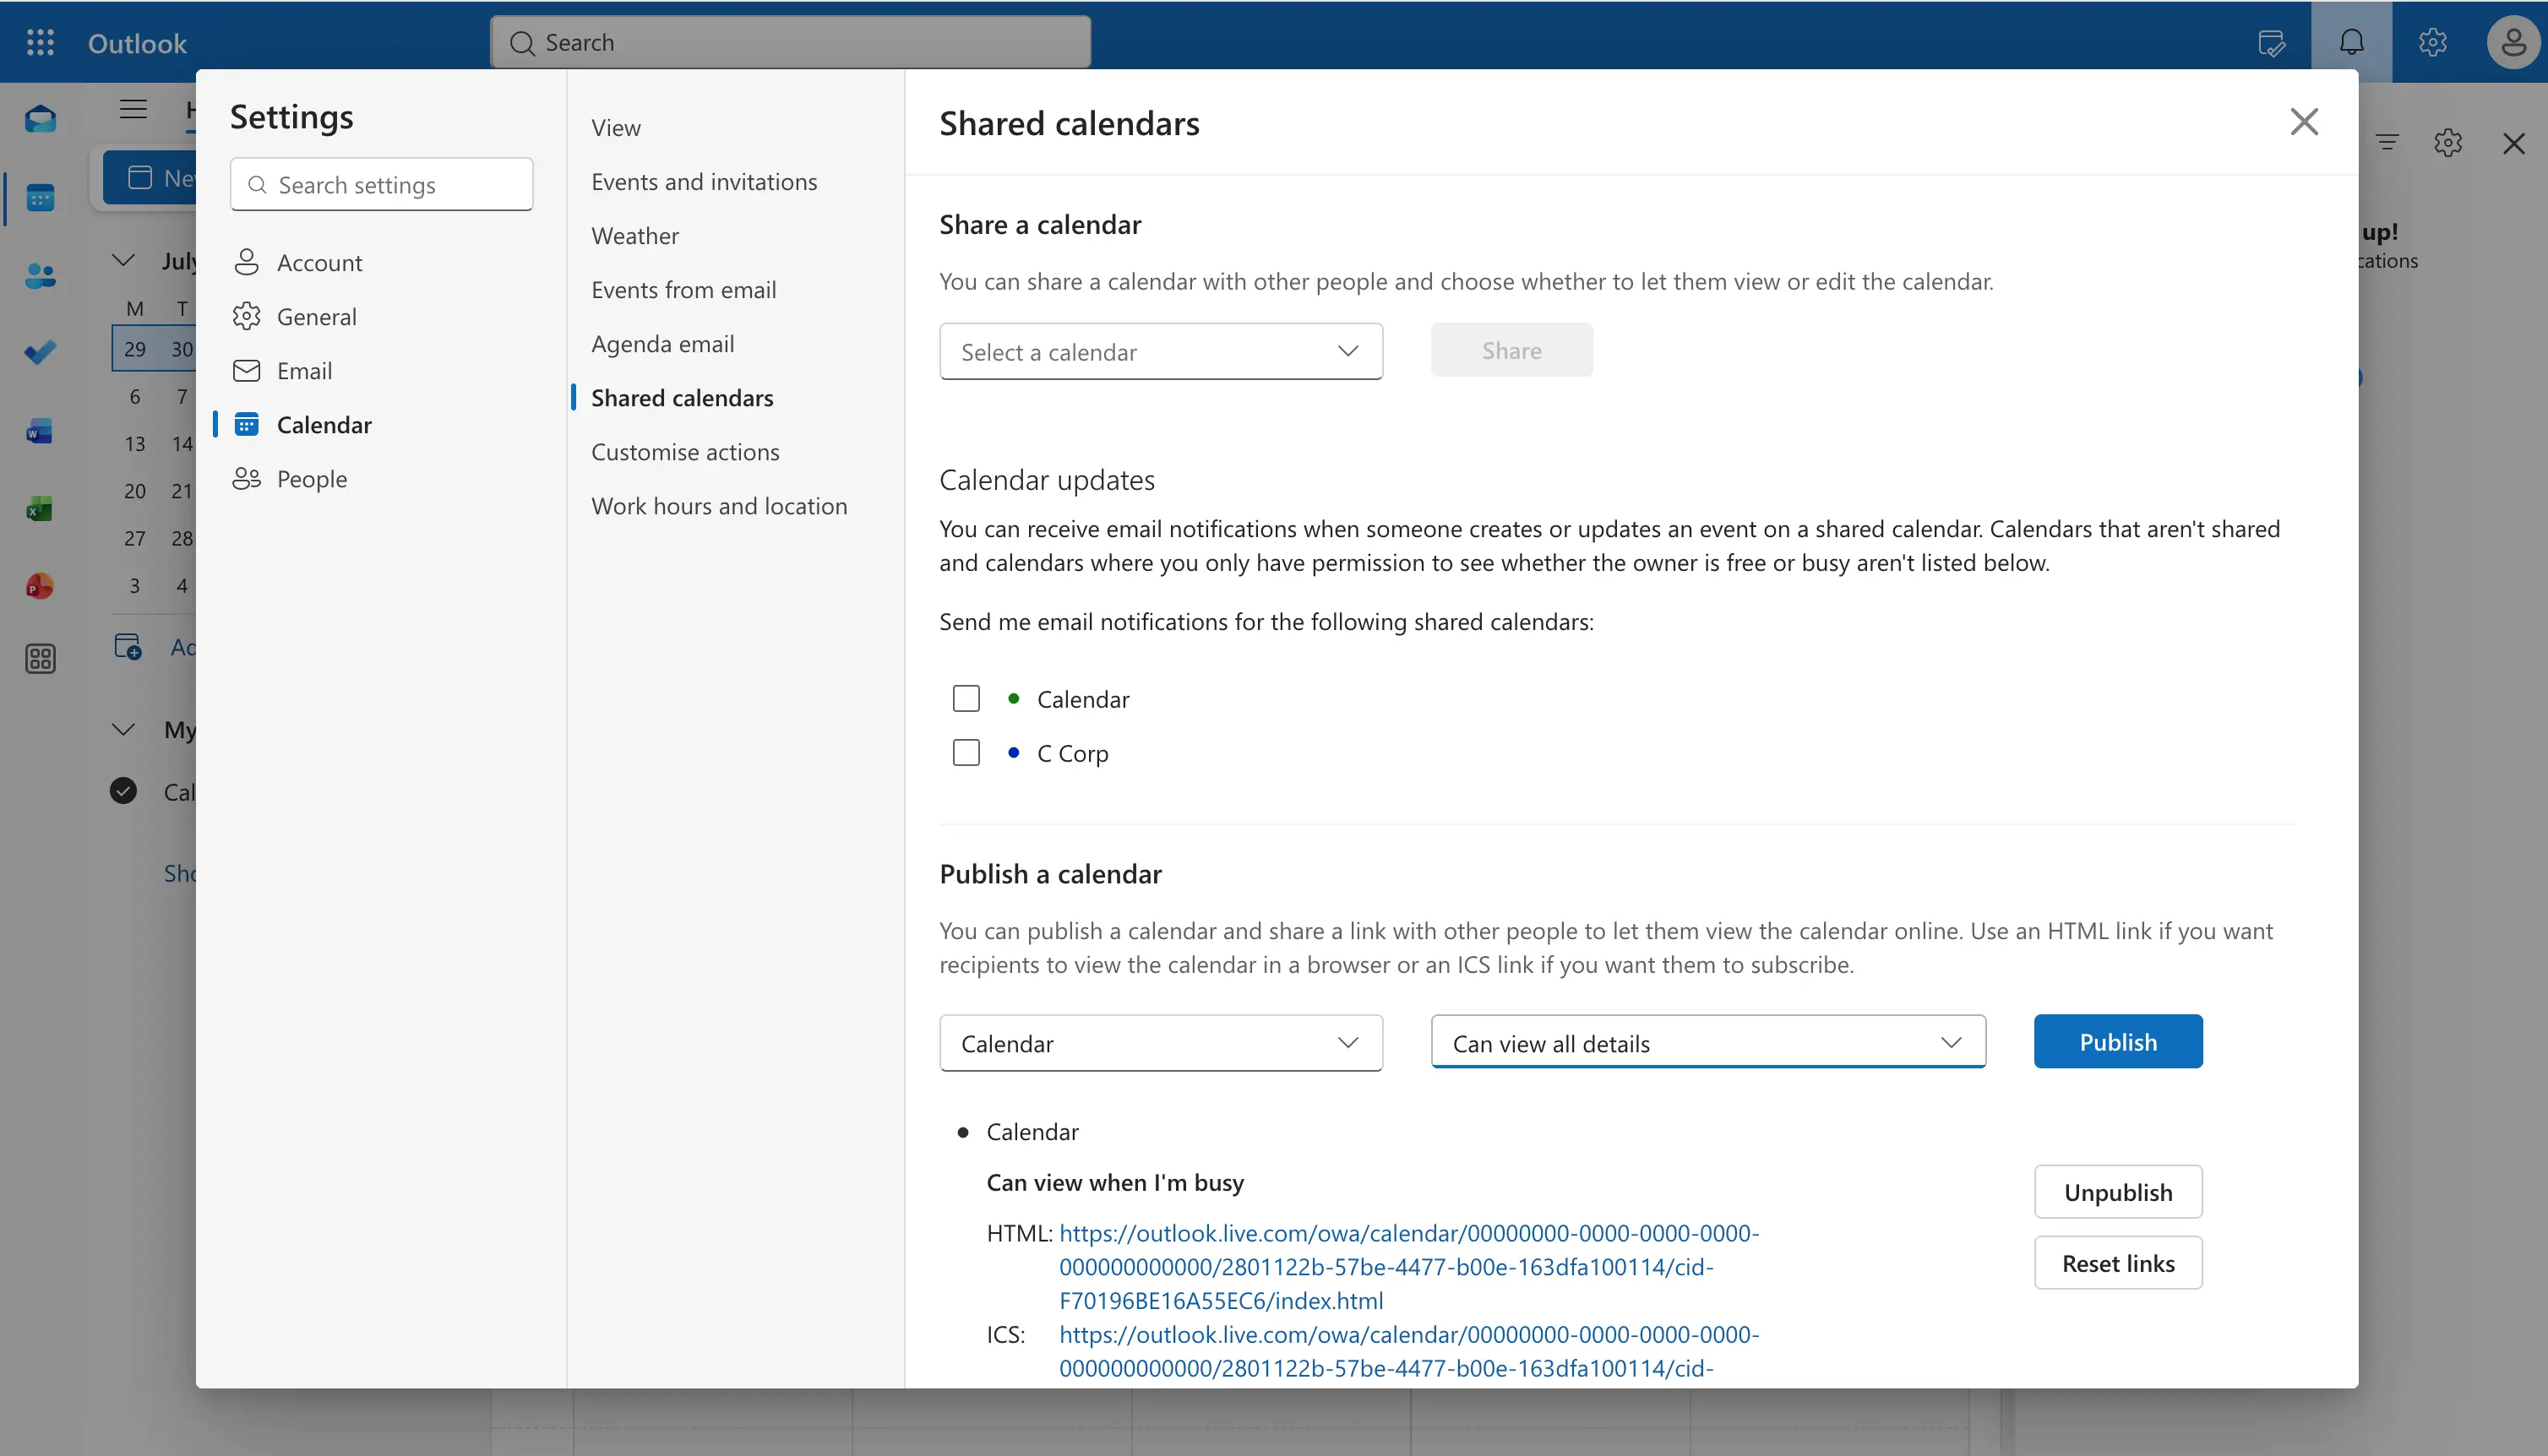This screenshot has height=1456, width=2548.
Task: Tick the C Corp notifications checkbox
Action: coord(966,752)
